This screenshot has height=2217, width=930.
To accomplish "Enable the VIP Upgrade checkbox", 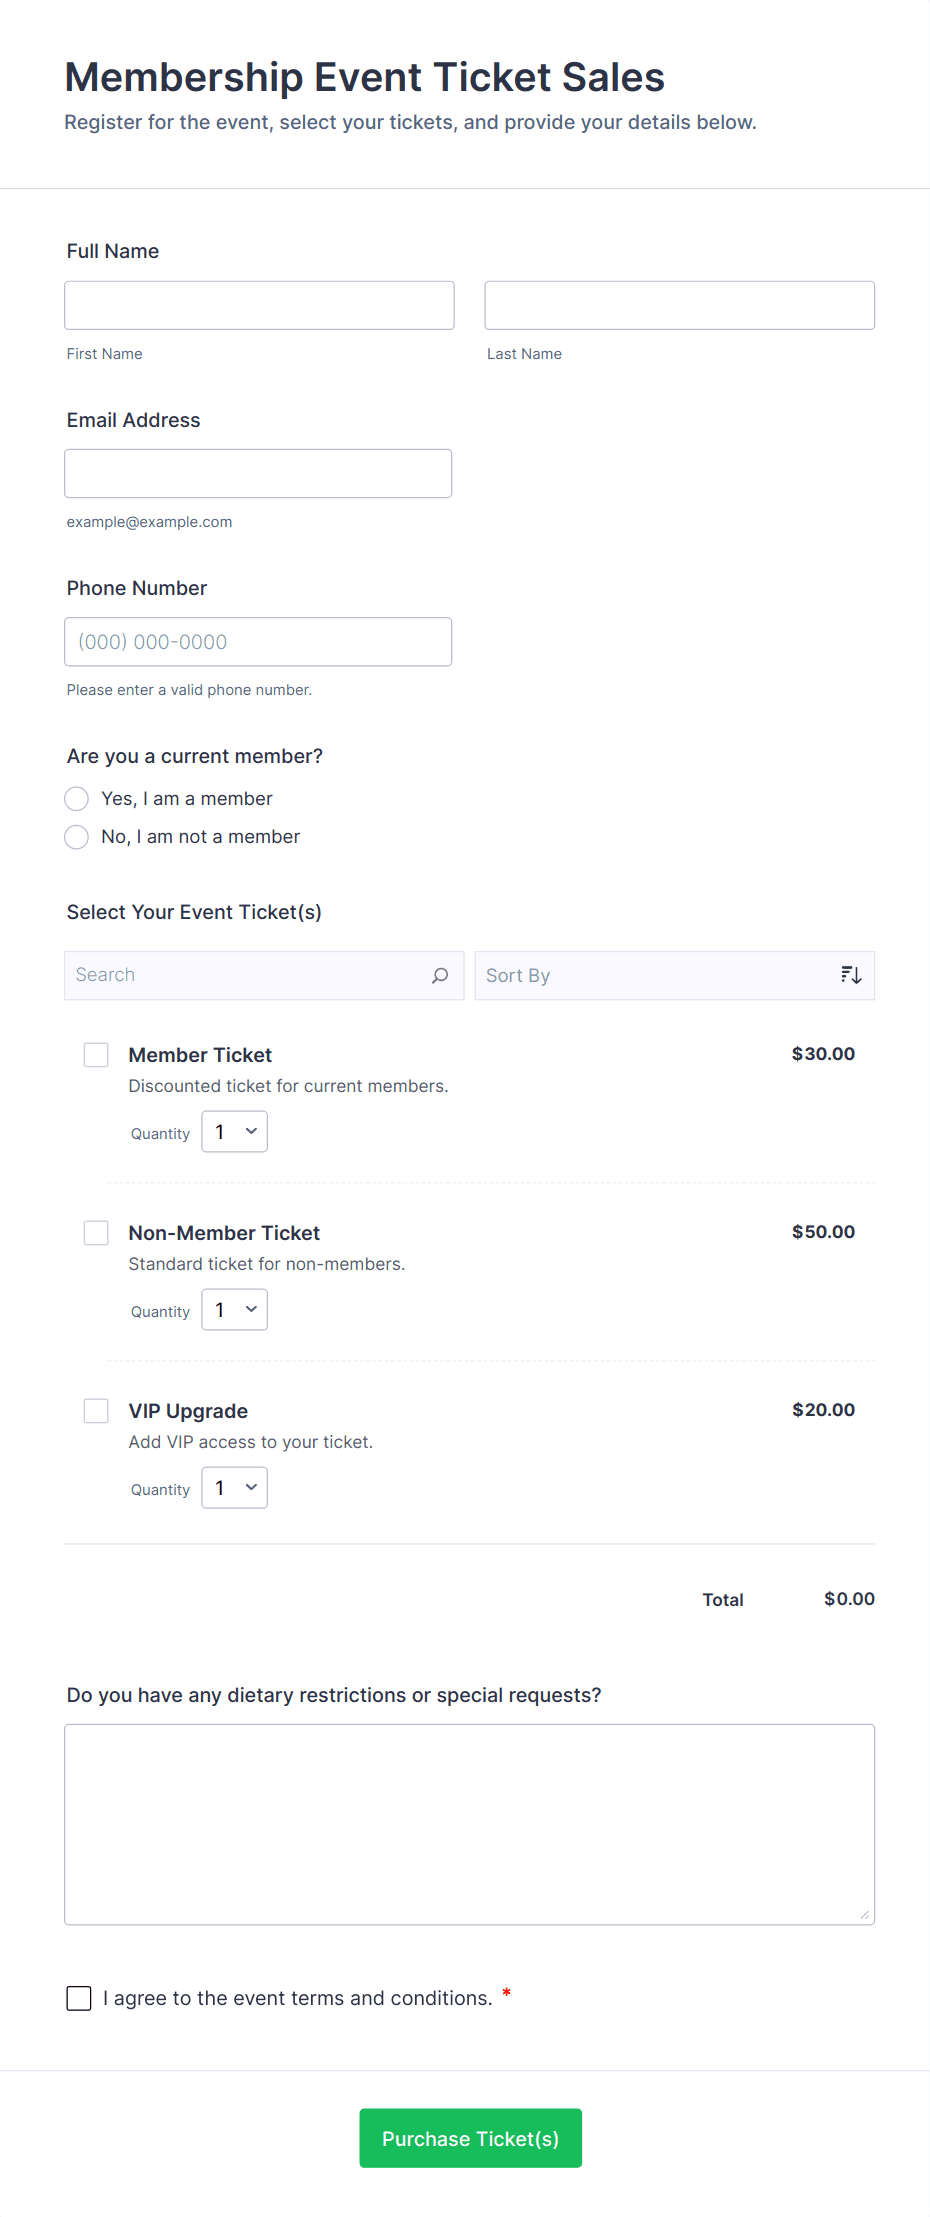I will point(96,1411).
